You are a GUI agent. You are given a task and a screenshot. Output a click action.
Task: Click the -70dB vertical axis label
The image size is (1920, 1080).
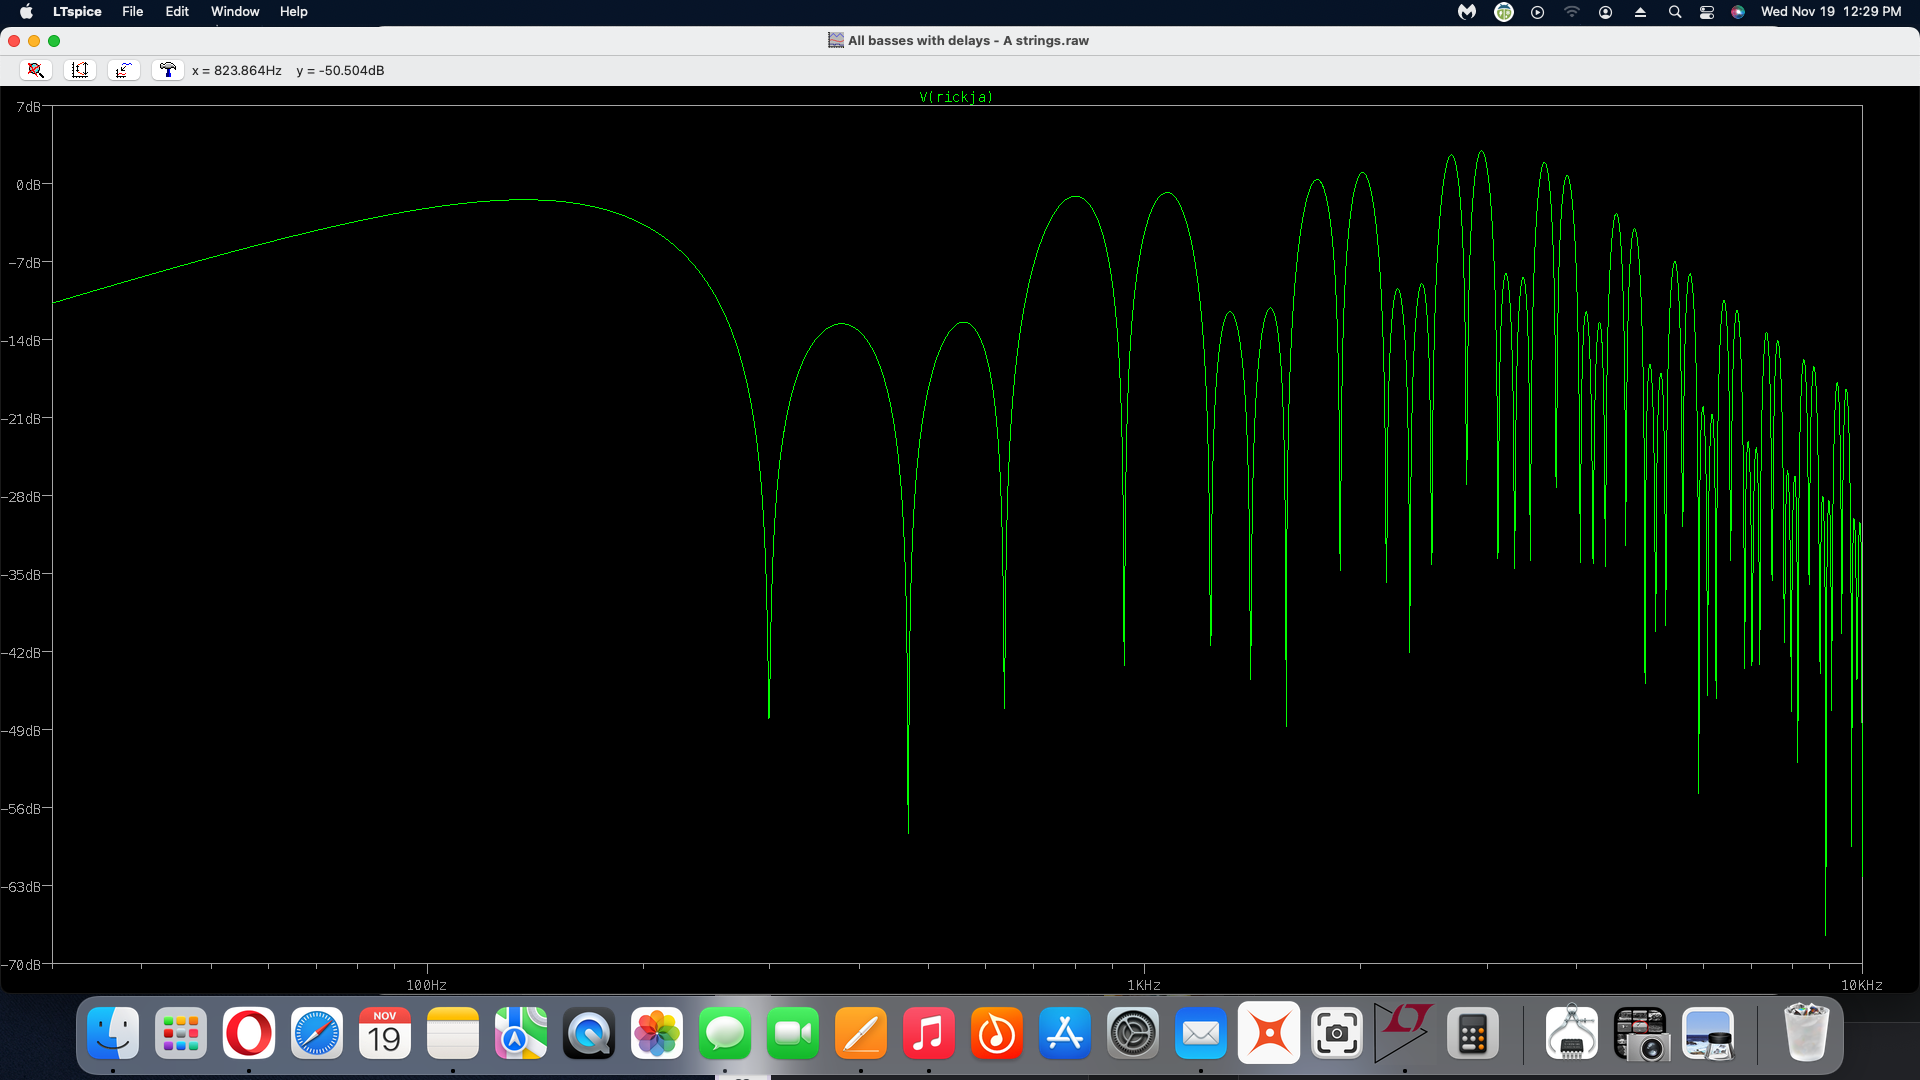tap(21, 965)
